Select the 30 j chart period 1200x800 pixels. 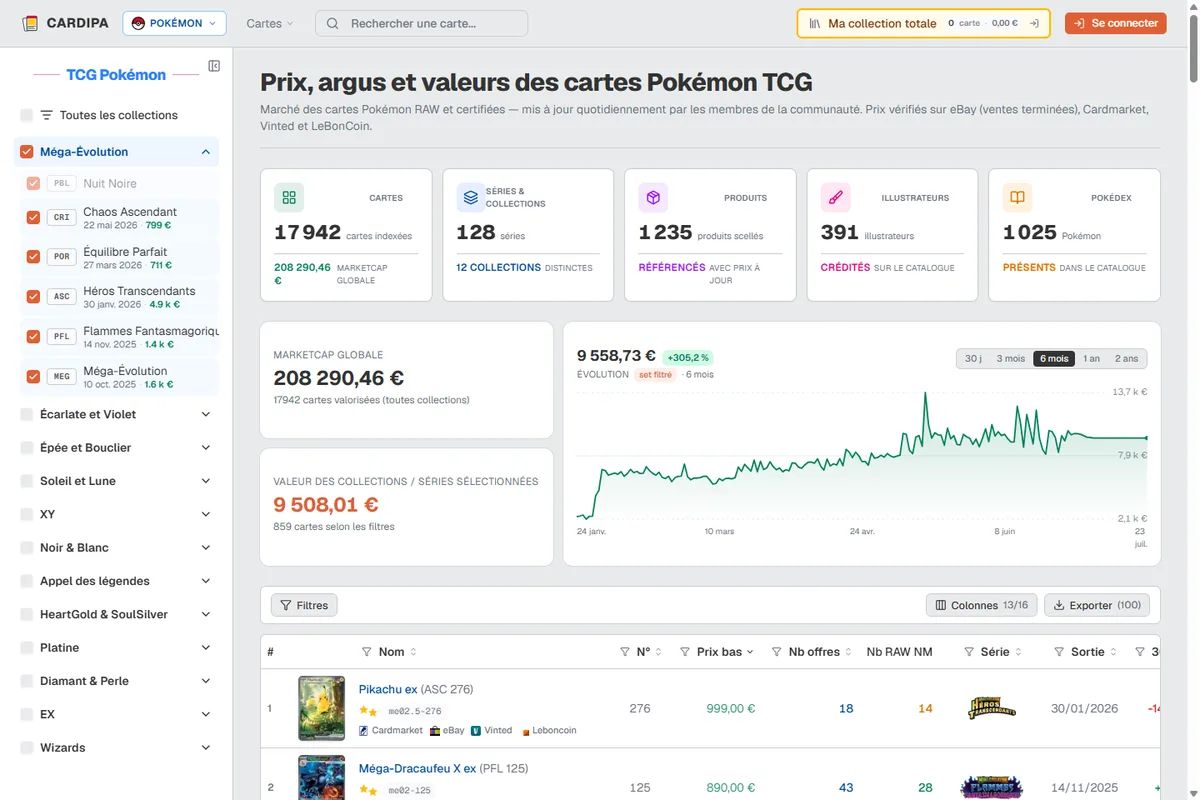pyautogui.click(x=973, y=359)
